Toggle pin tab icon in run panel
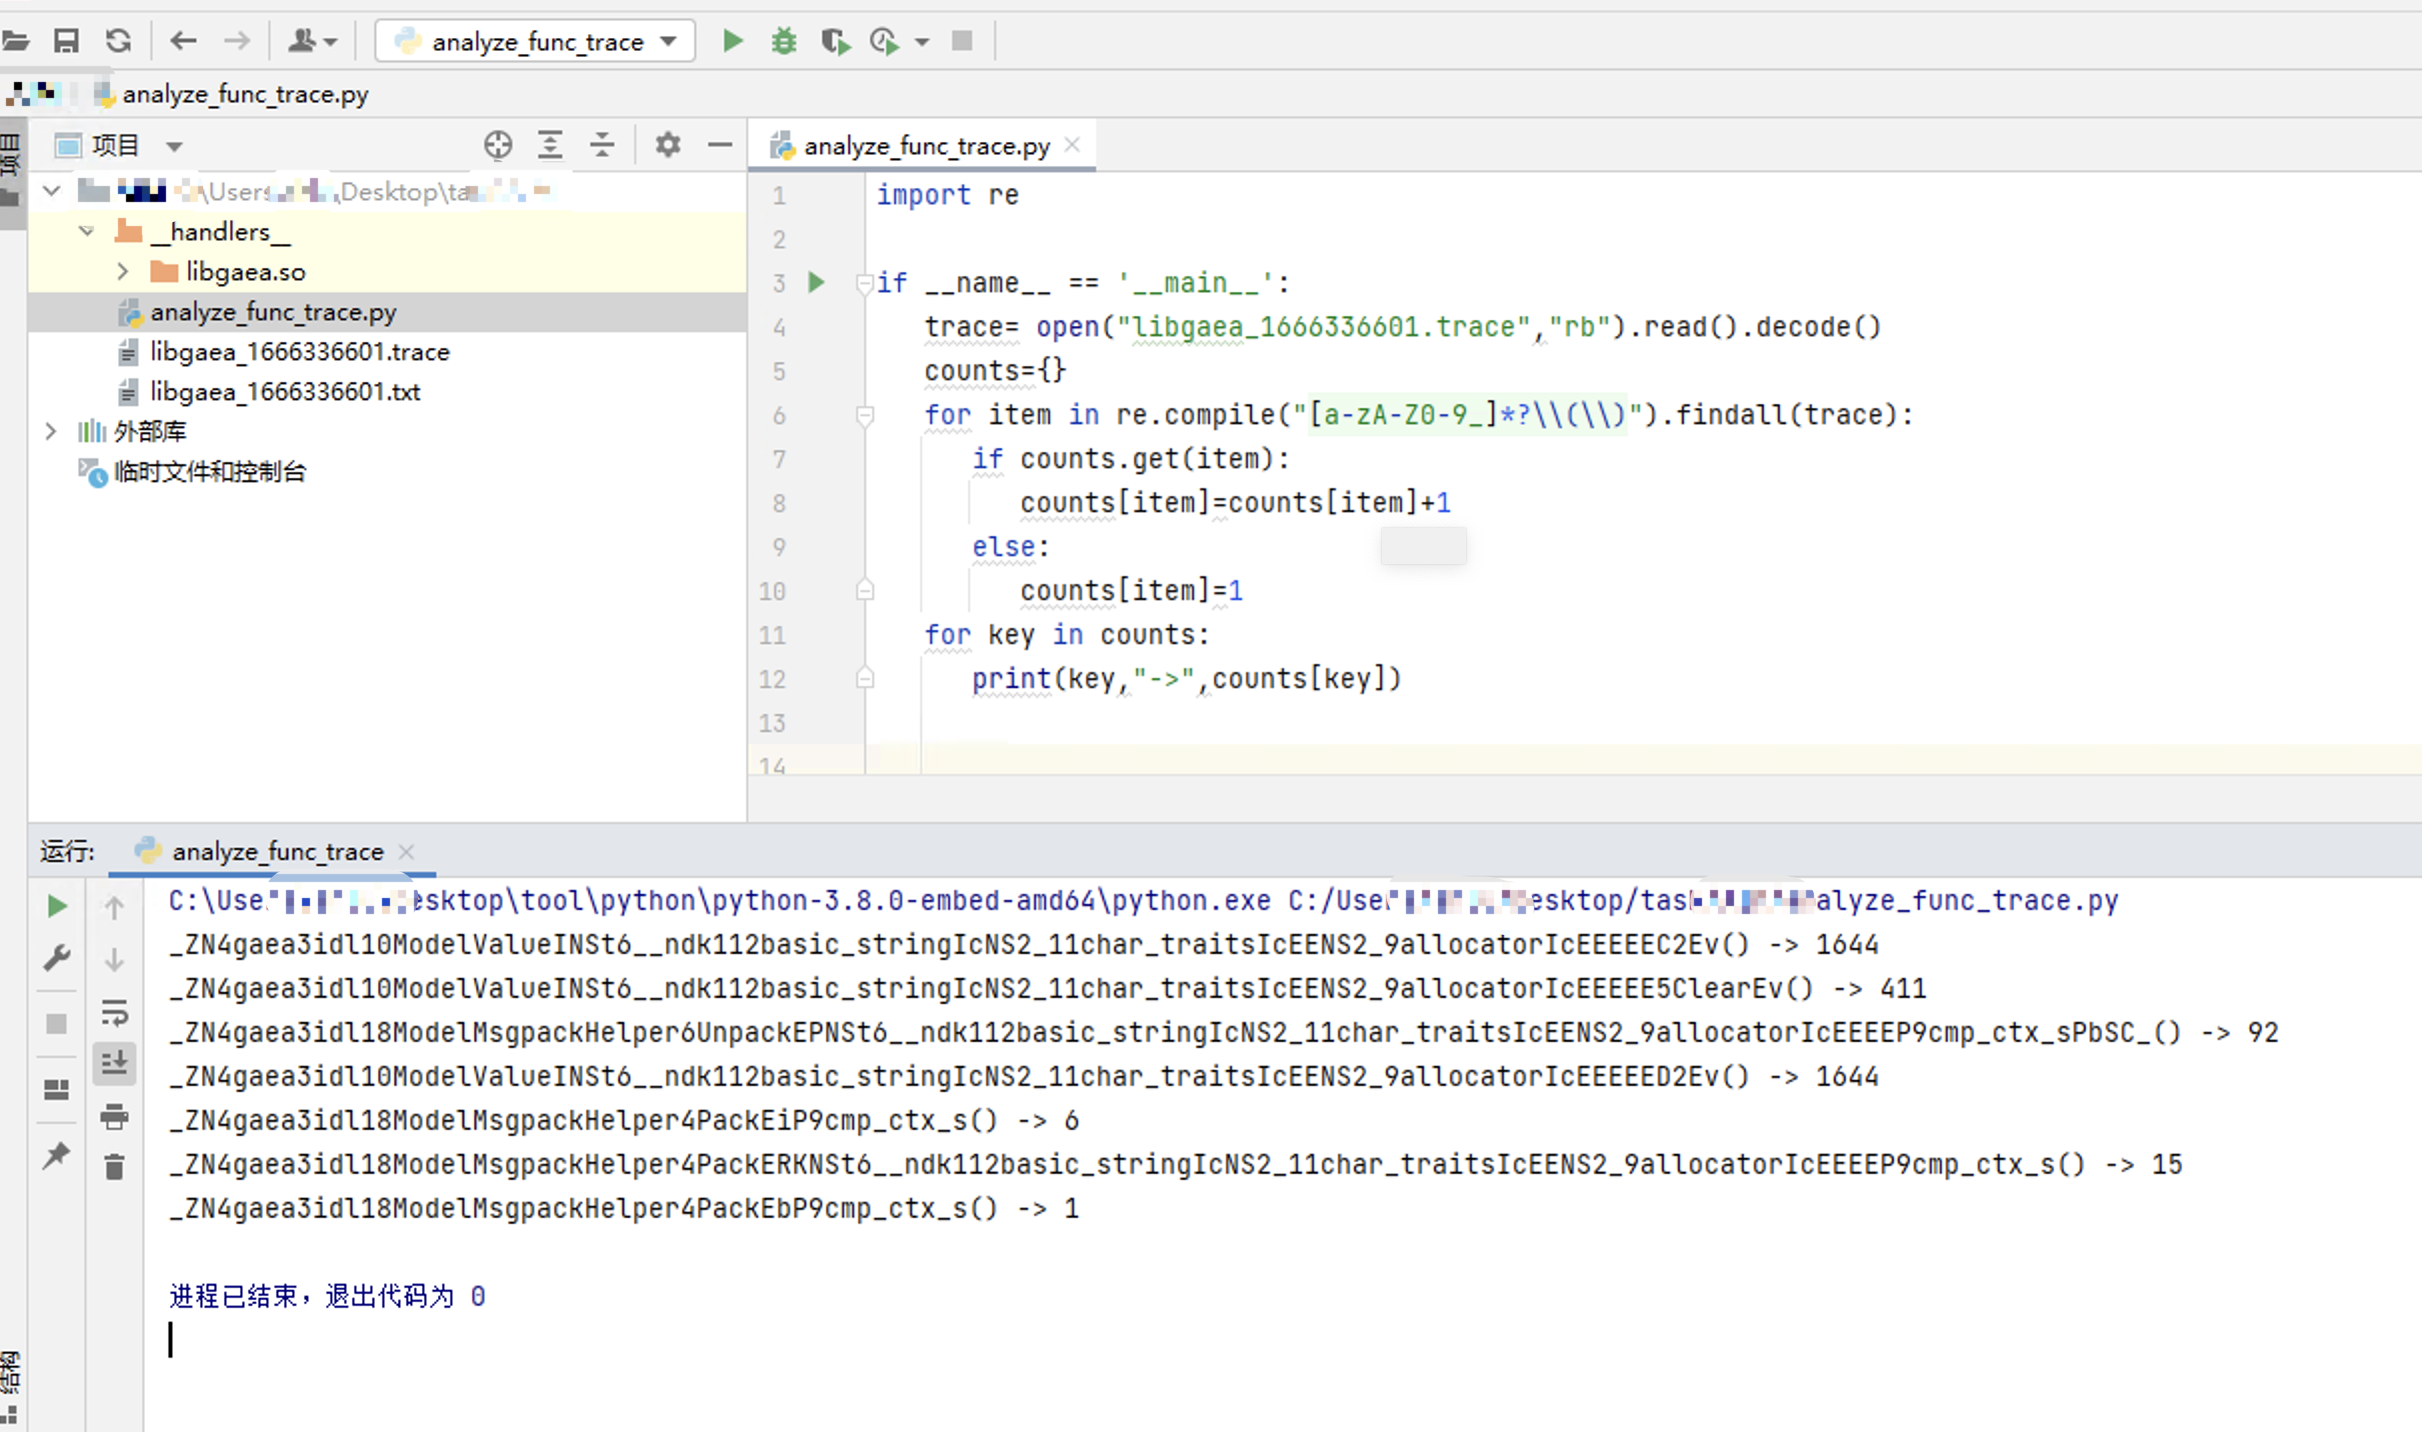Screen dimensions: 2422x1432 tap(56, 1155)
